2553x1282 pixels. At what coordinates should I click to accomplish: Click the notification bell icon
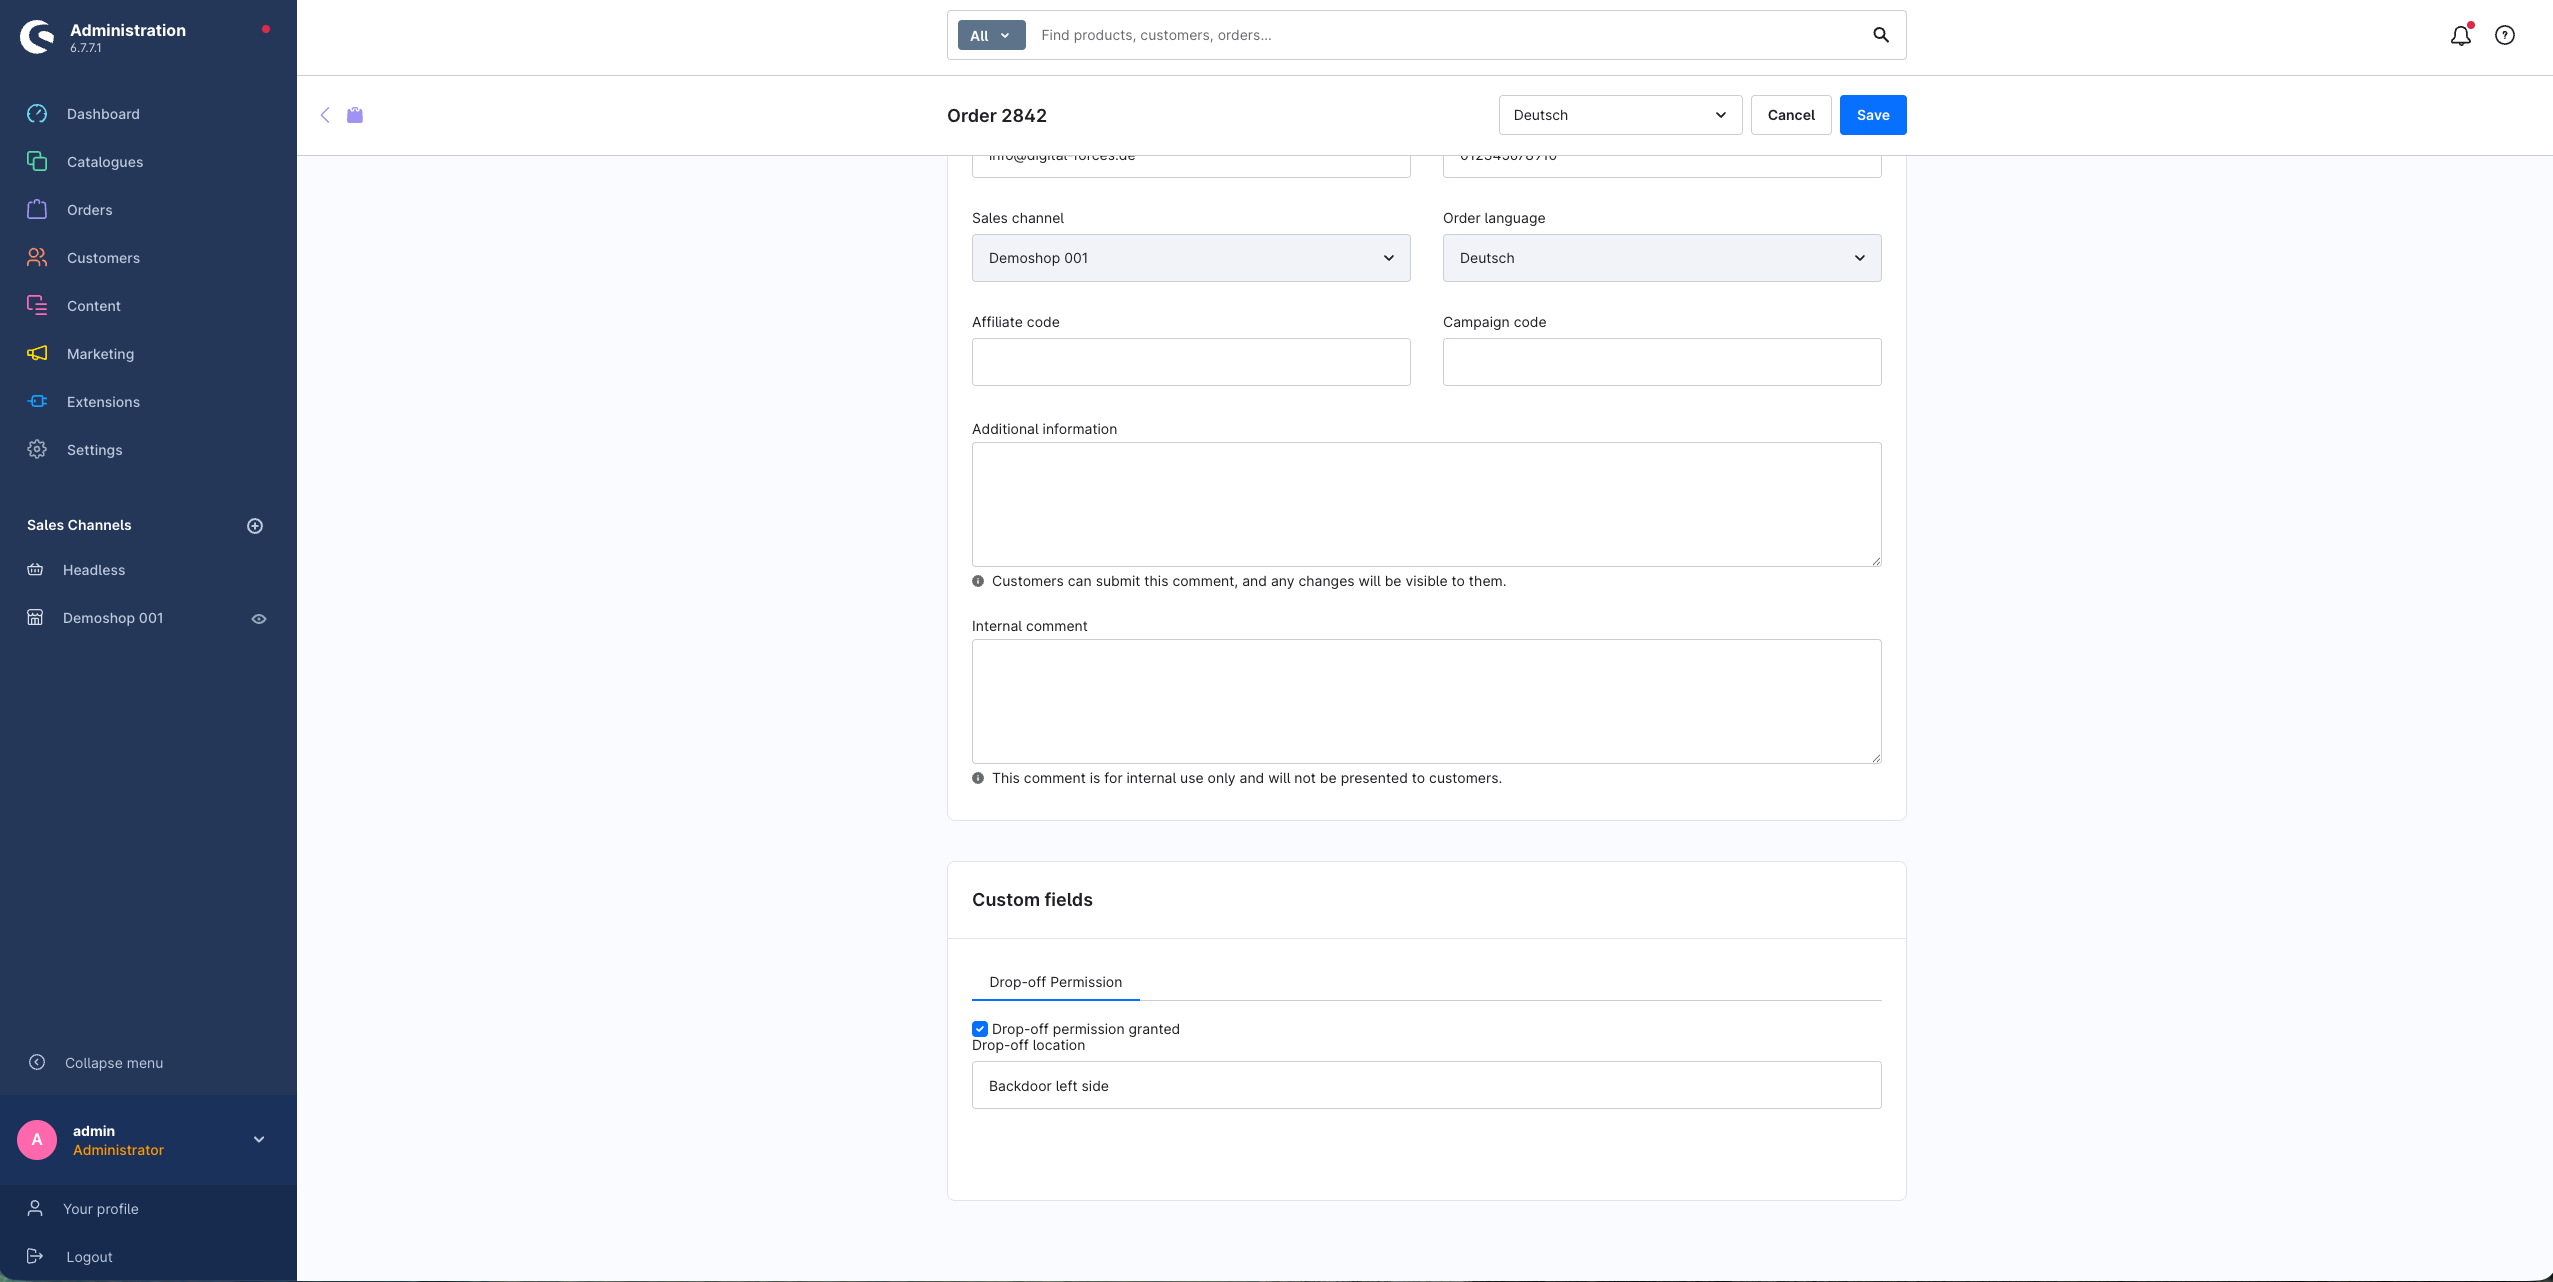pyautogui.click(x=2460, y=36)
